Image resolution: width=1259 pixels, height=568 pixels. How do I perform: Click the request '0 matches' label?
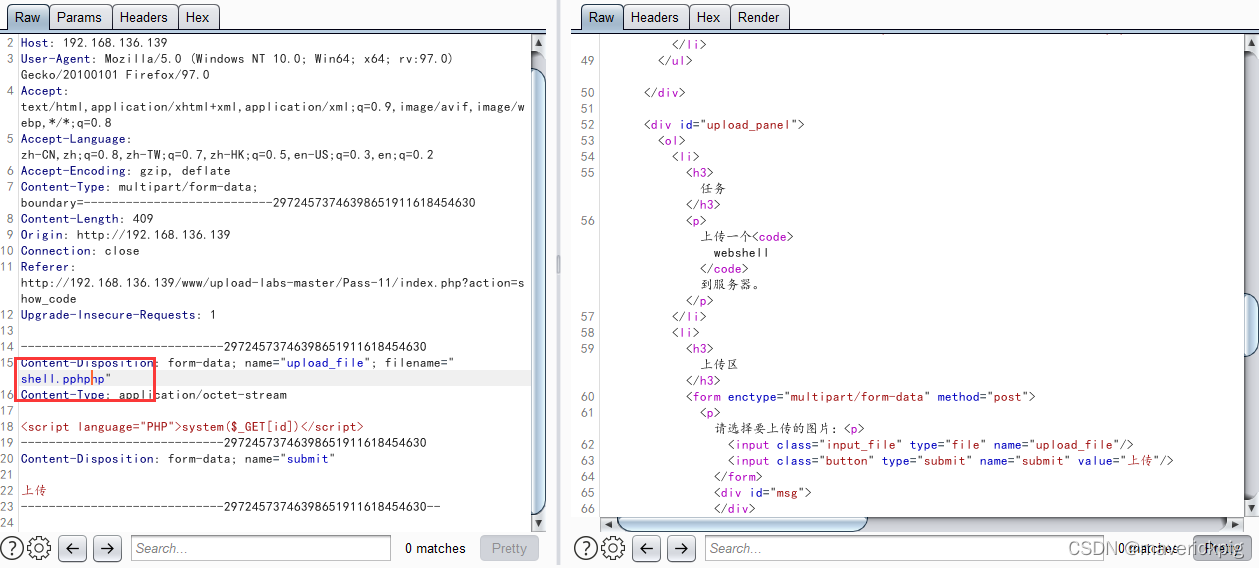coord(435,548)
